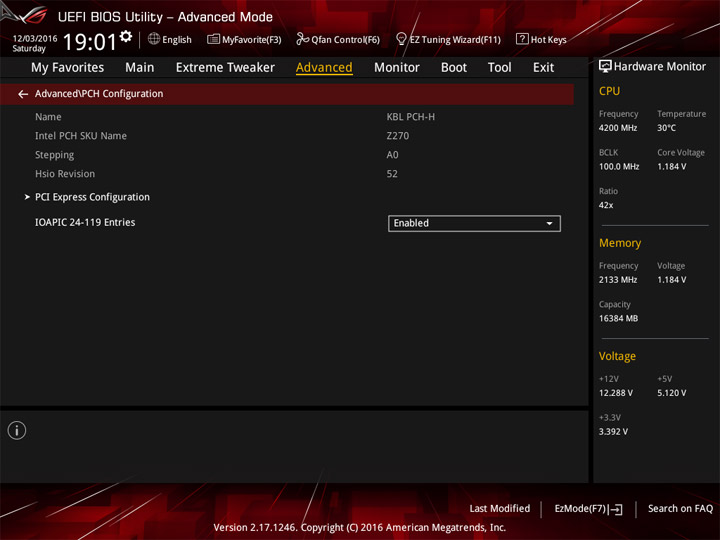Click the 5.120 V reading
This screenshot has width=720, height=540.
[671, 393]
